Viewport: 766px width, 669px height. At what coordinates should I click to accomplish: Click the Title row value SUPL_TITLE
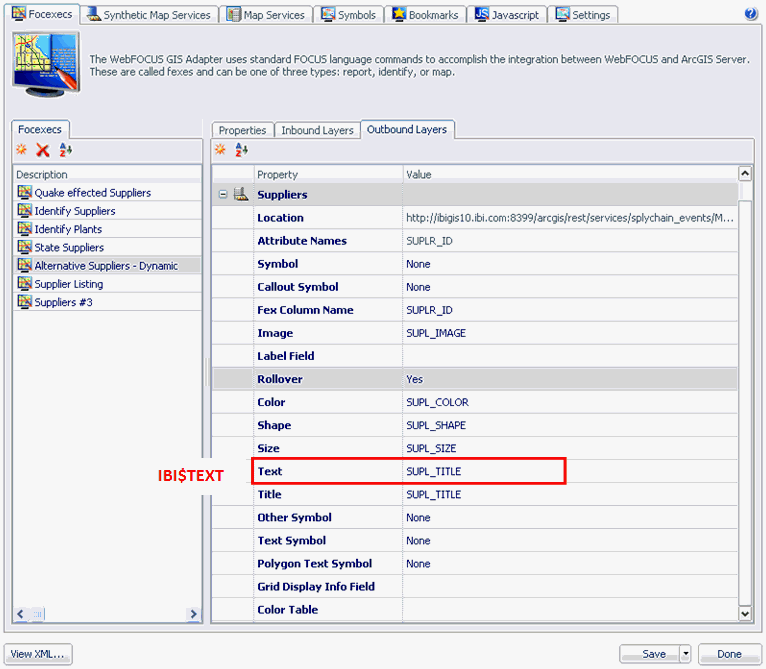tap(570, 494)
